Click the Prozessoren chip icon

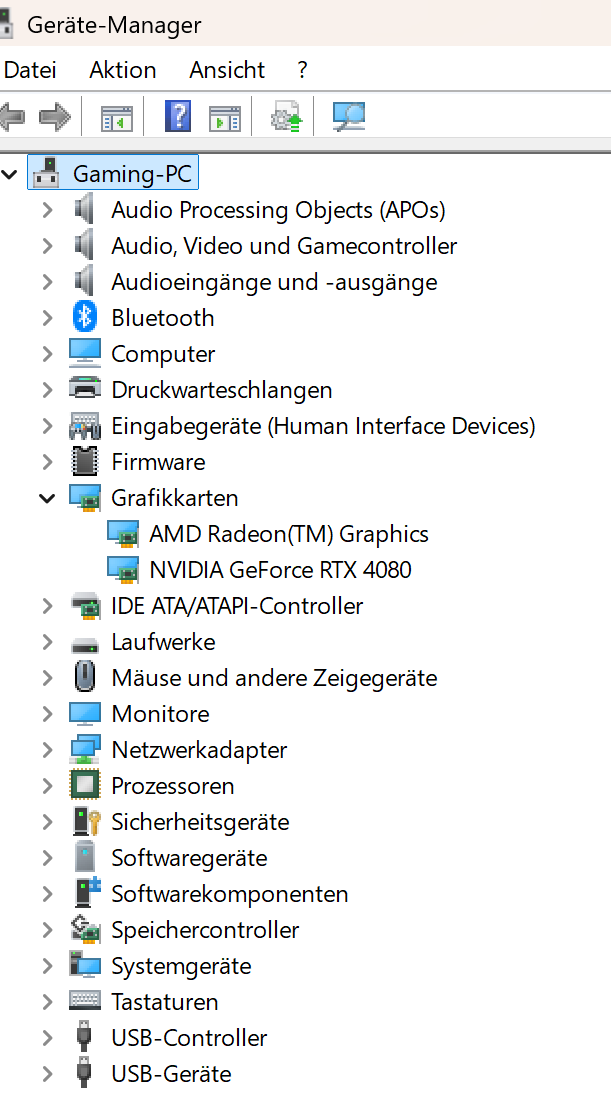85,786
